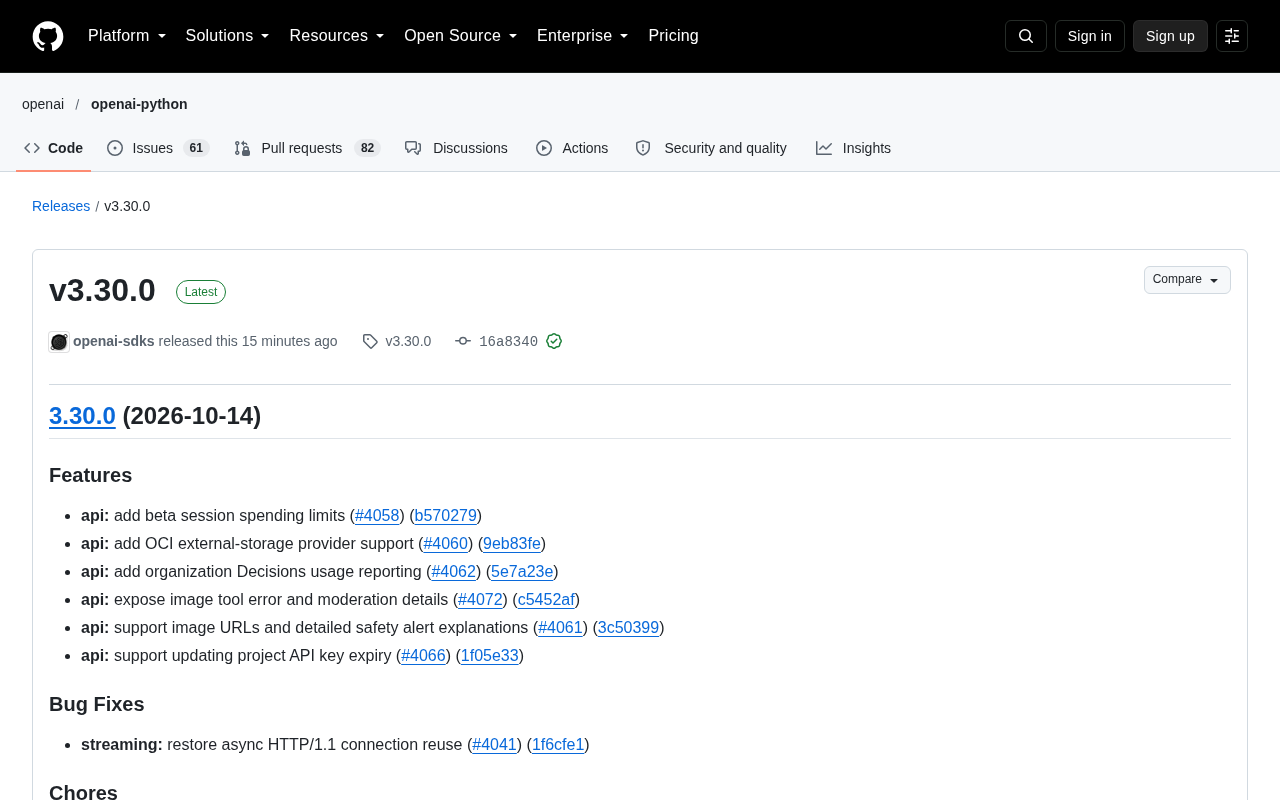Switch to the Issues tab

158,148
